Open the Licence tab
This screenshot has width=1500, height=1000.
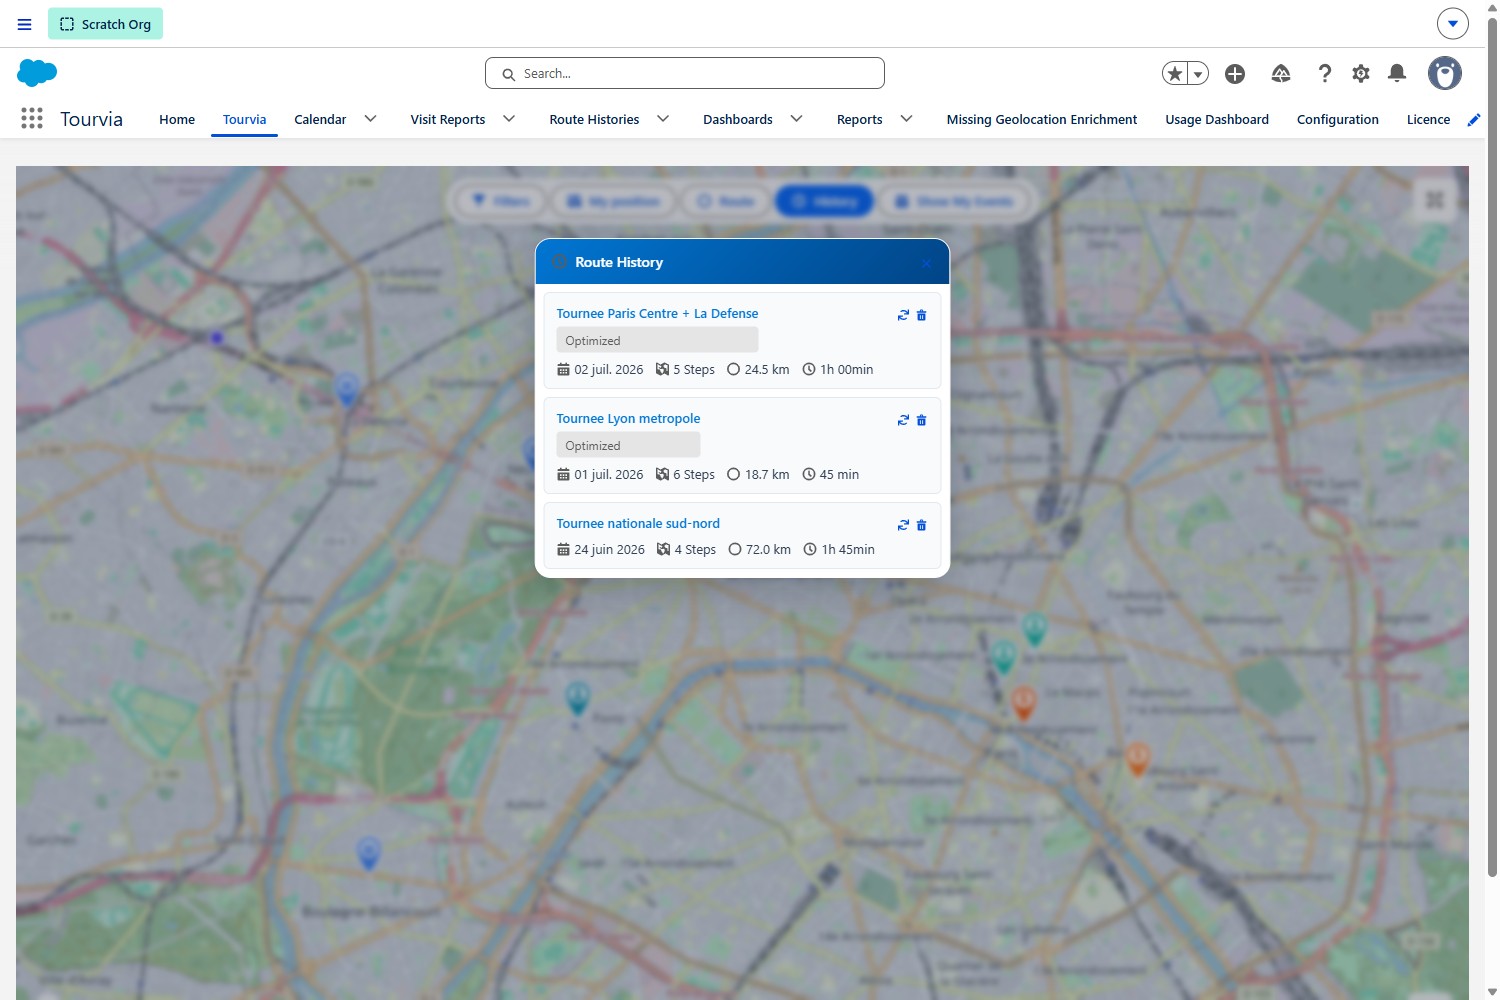pos(1428,119)
